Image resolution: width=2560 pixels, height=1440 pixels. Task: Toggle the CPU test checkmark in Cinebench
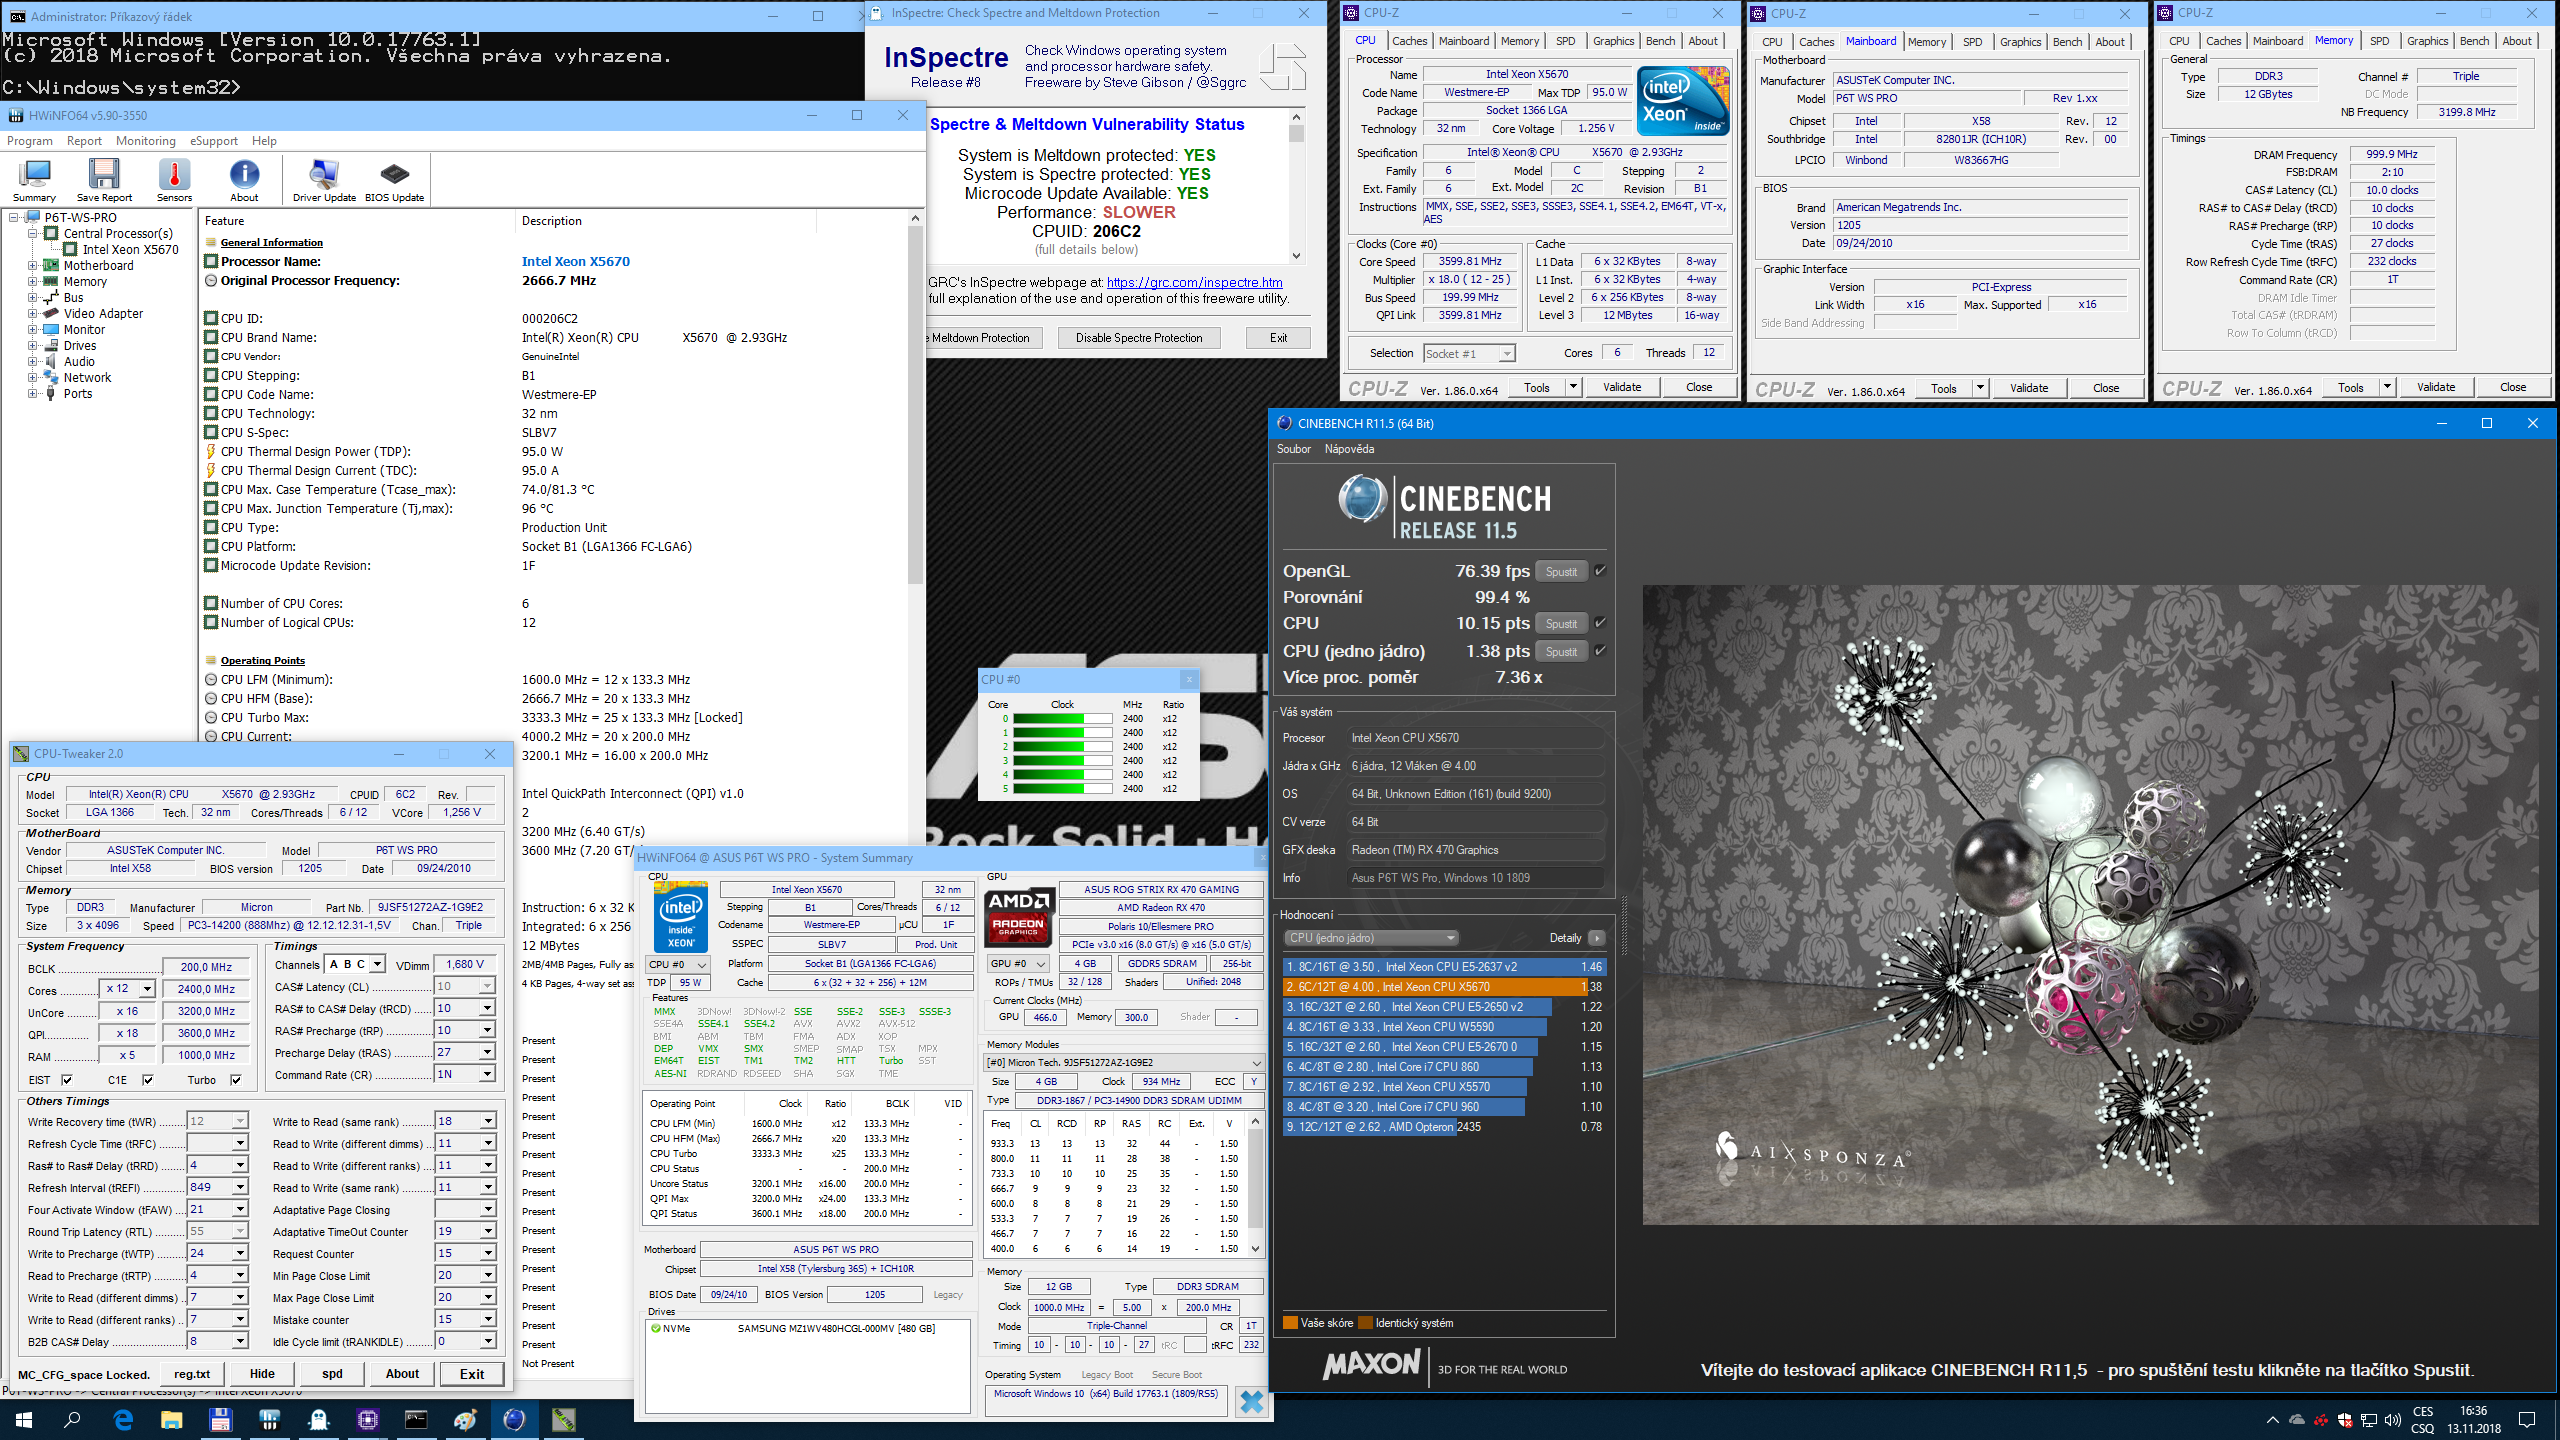[1600, 623]
